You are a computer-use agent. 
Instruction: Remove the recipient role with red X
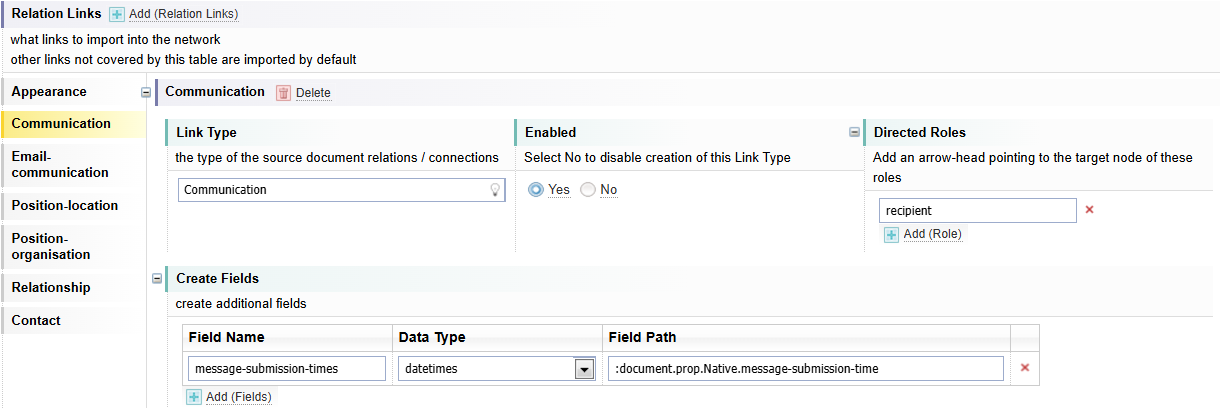(x=1090, y=210)
